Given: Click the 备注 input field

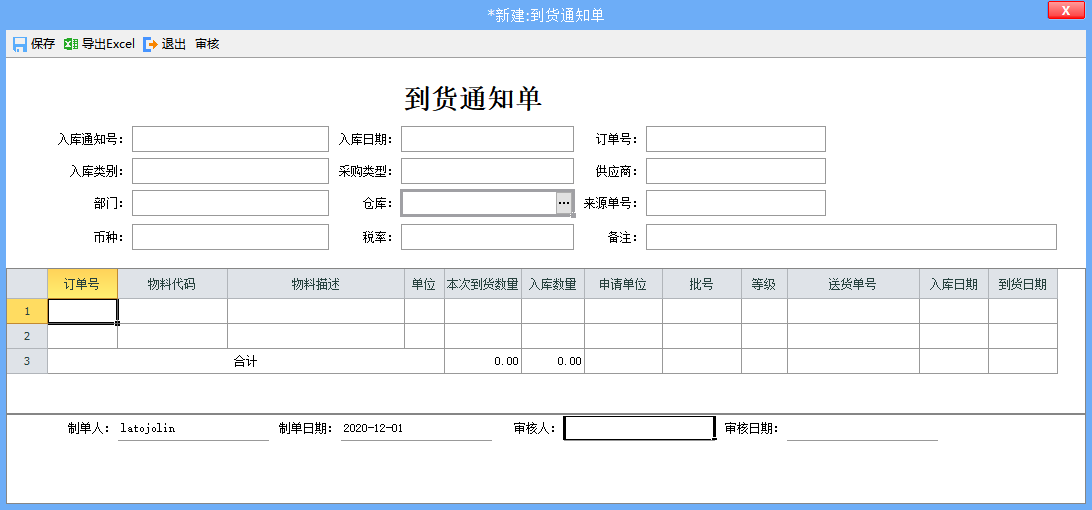Looking at the screenshot, I should [x=851, y=237].
